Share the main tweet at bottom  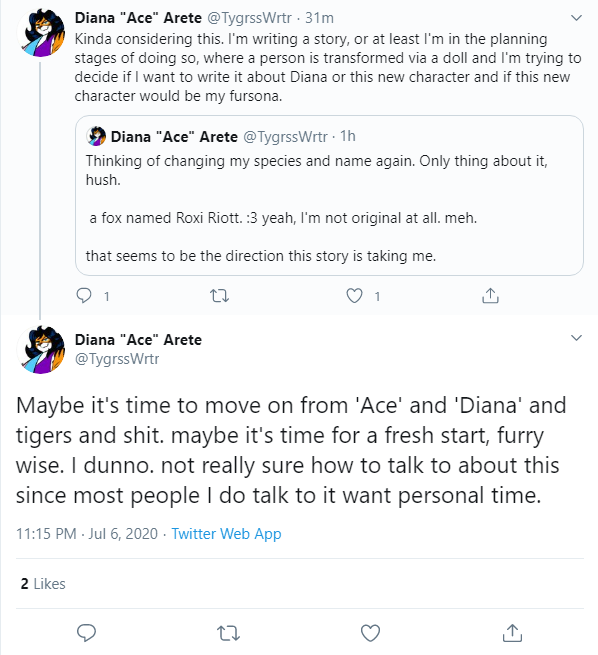(x=512, y=632)
